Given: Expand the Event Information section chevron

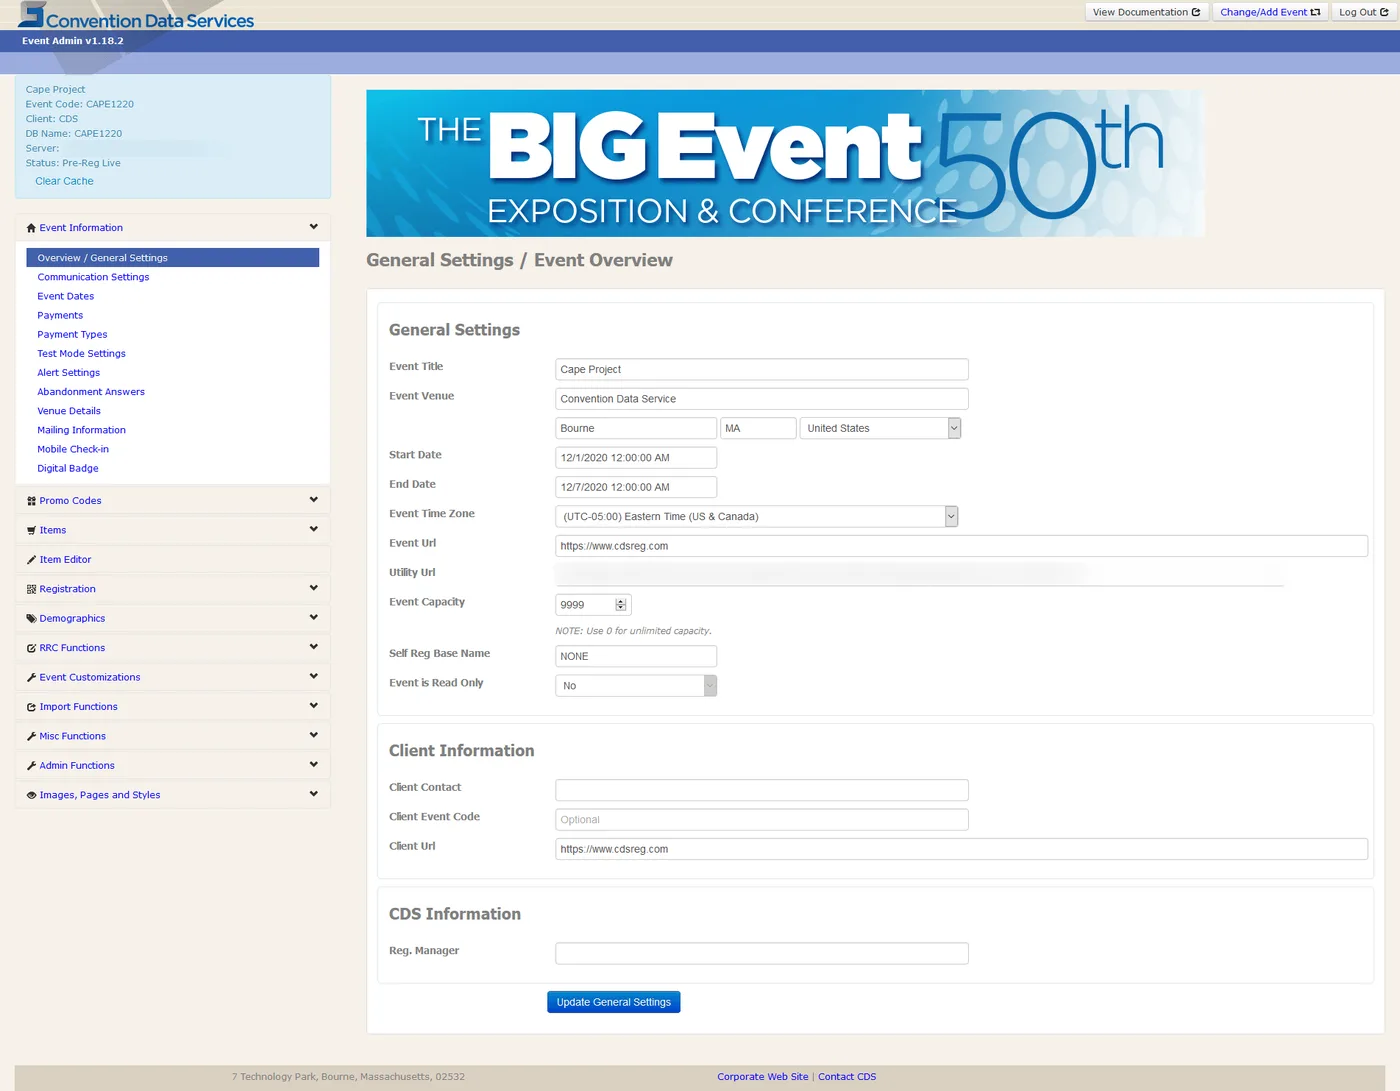Looking at the screenshot, I should [313, 227].
